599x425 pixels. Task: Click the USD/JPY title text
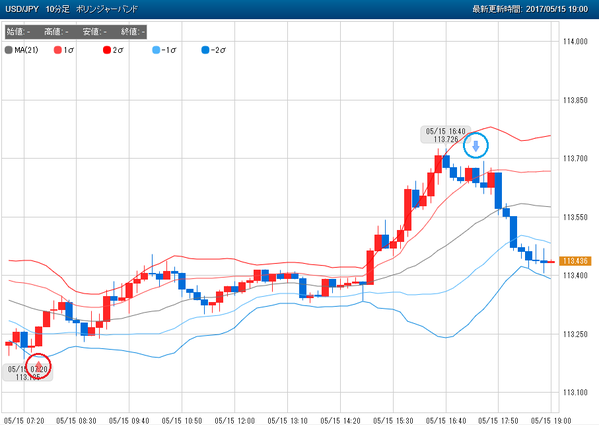(22, 9)
